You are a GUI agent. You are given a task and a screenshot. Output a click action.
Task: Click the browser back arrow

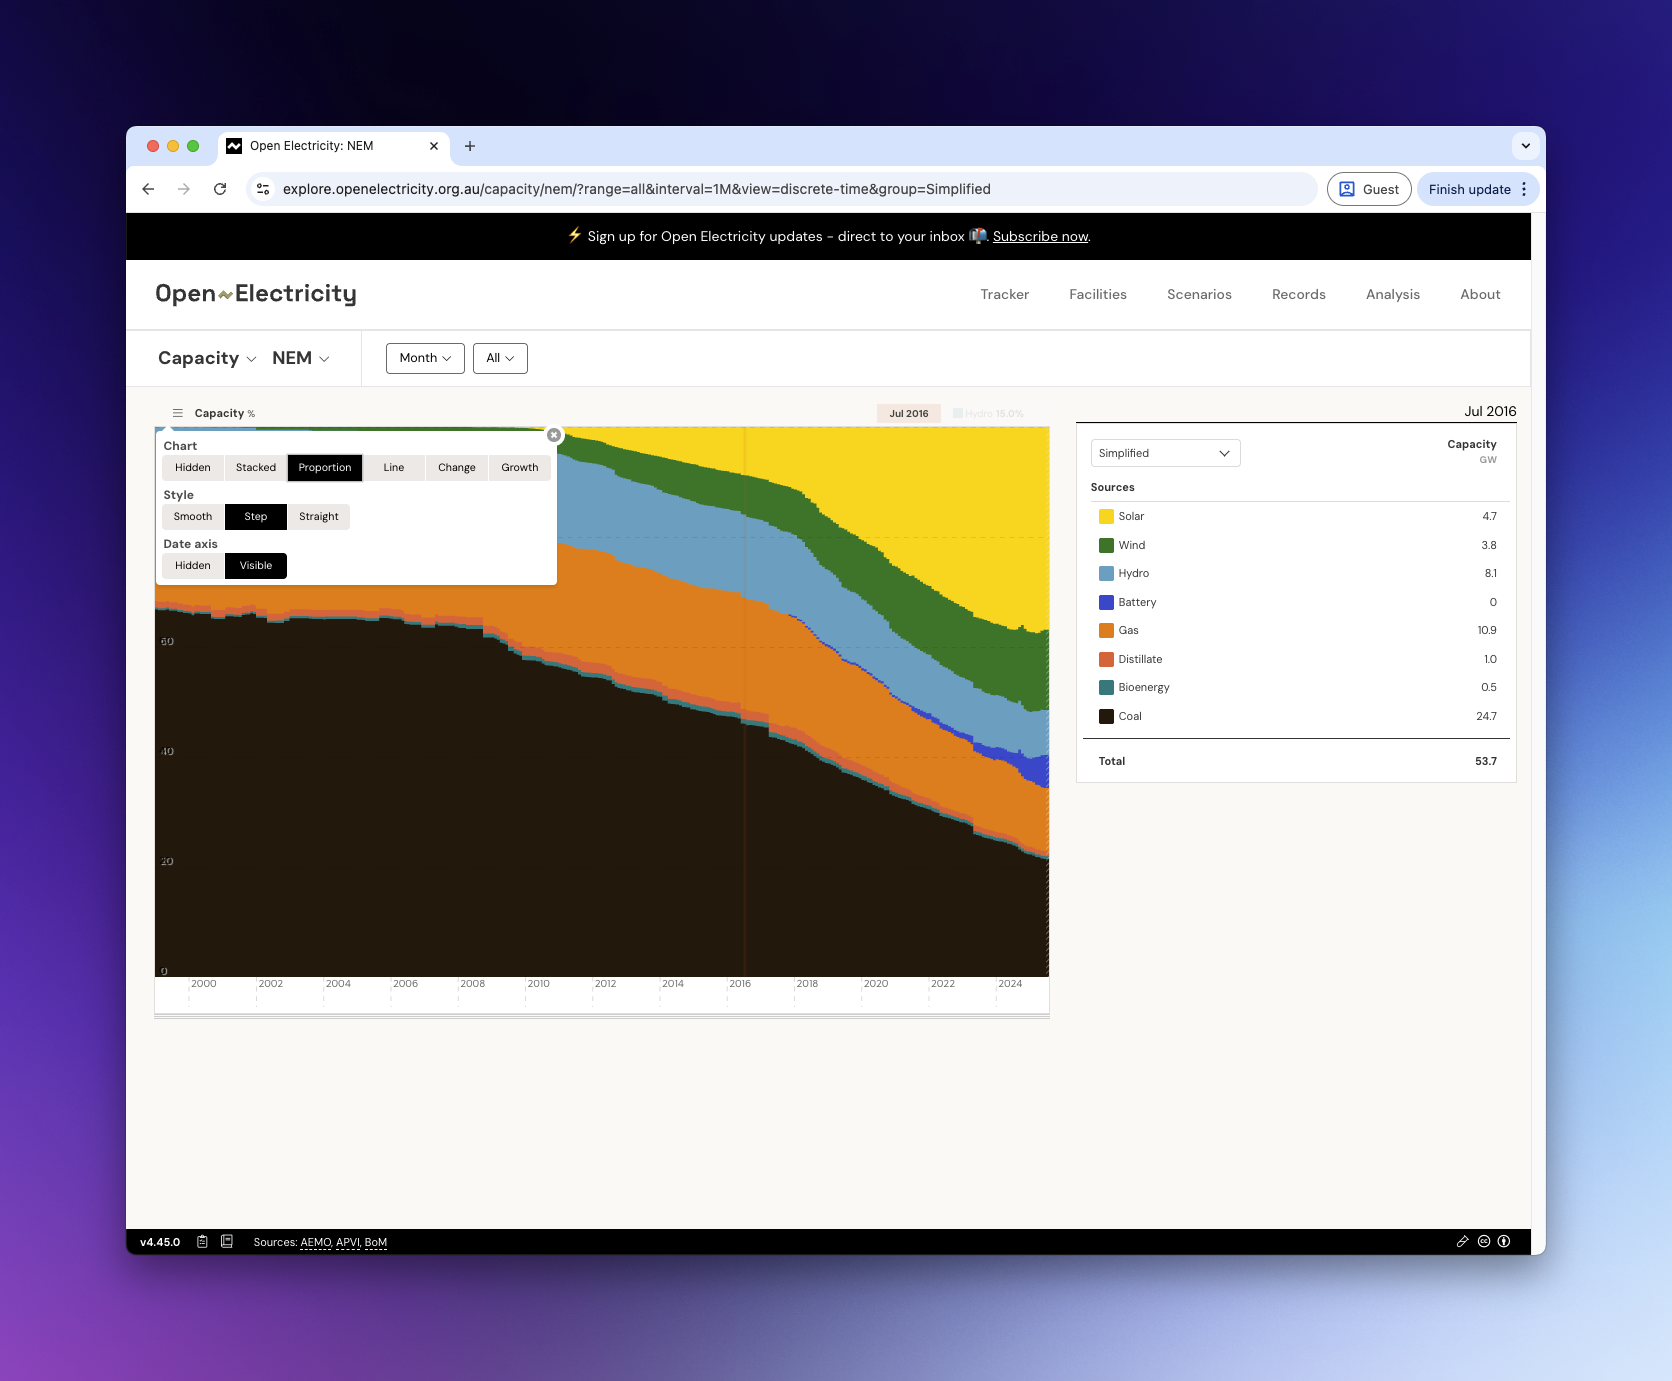148,189
